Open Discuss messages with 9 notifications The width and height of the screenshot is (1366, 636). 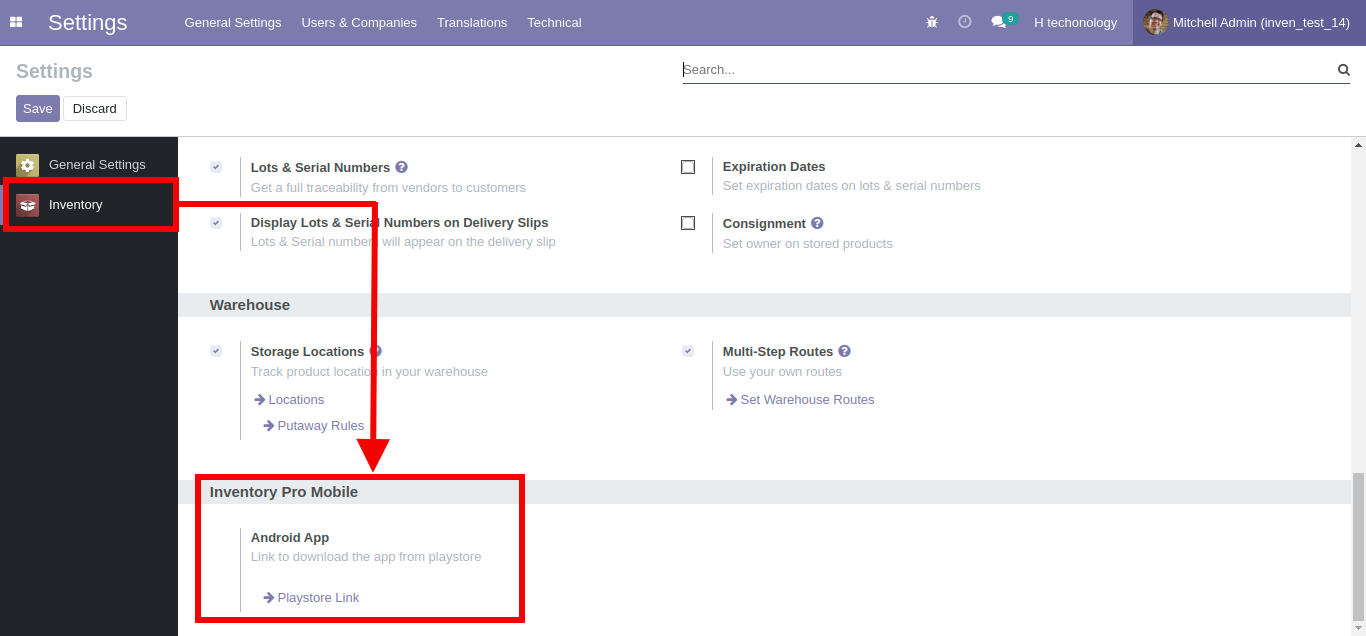tap(997, 22)
